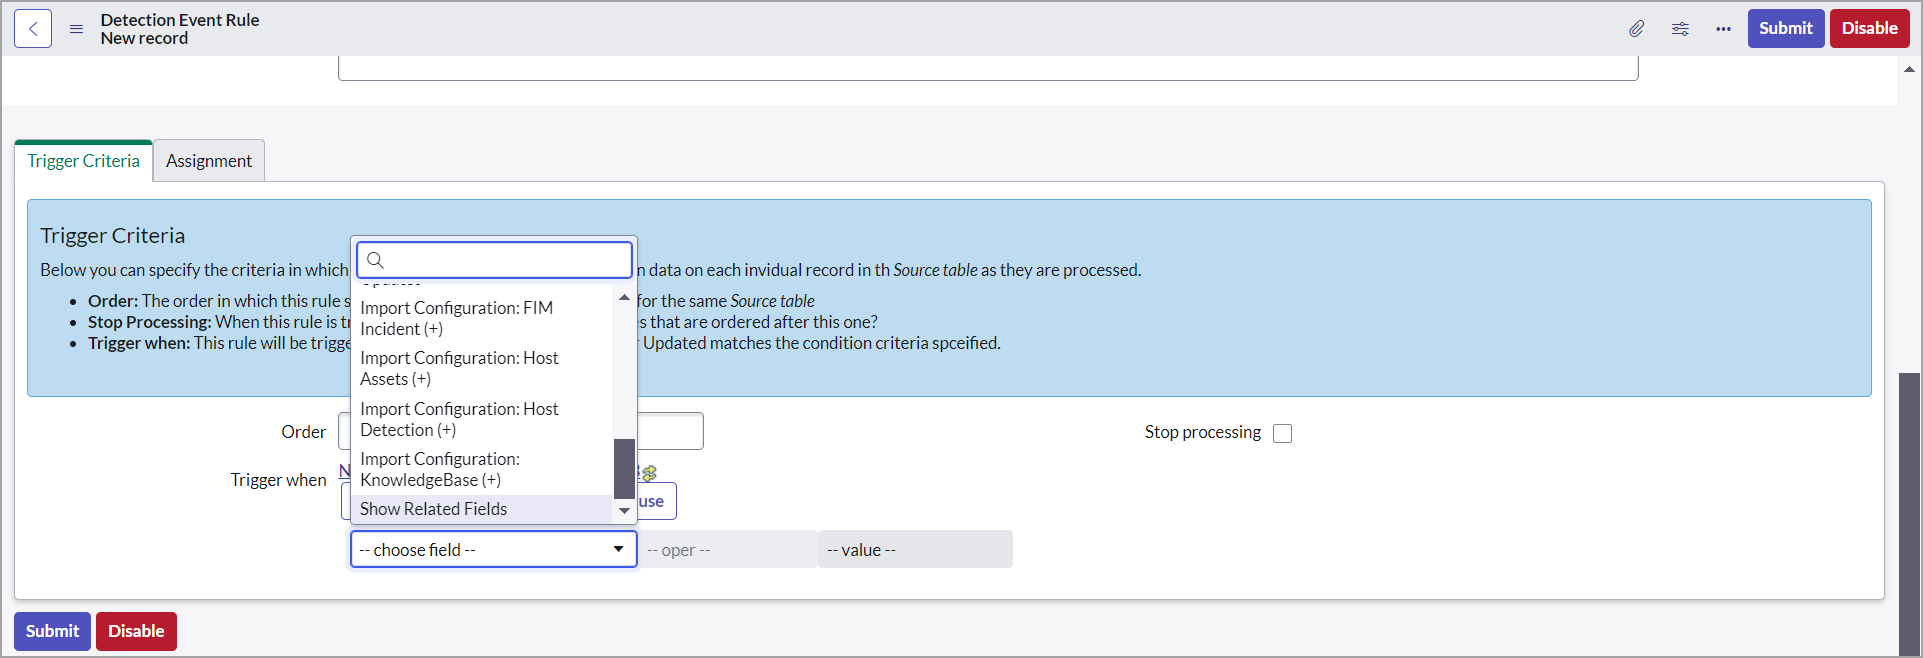
Task: Open the more options ellipsis
Action: pyautogui.click(x=1723, y=29)
